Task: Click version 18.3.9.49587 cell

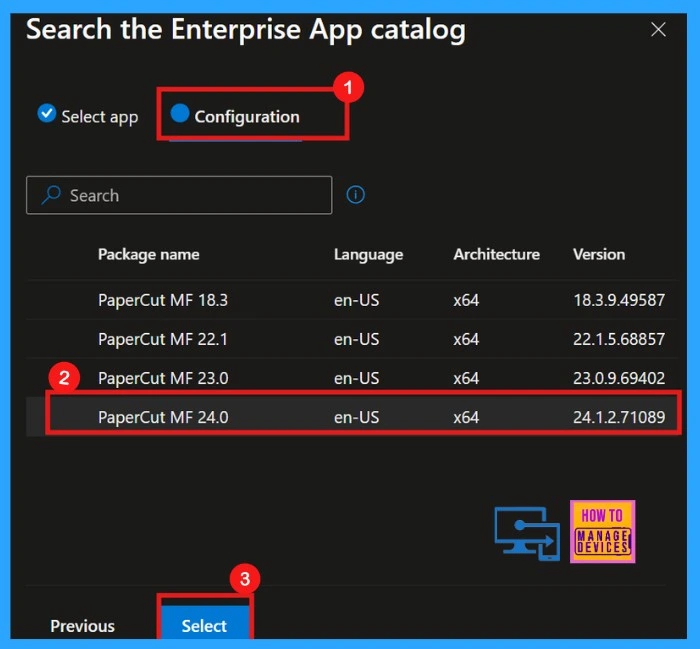Action: click(x=619, y=300)
